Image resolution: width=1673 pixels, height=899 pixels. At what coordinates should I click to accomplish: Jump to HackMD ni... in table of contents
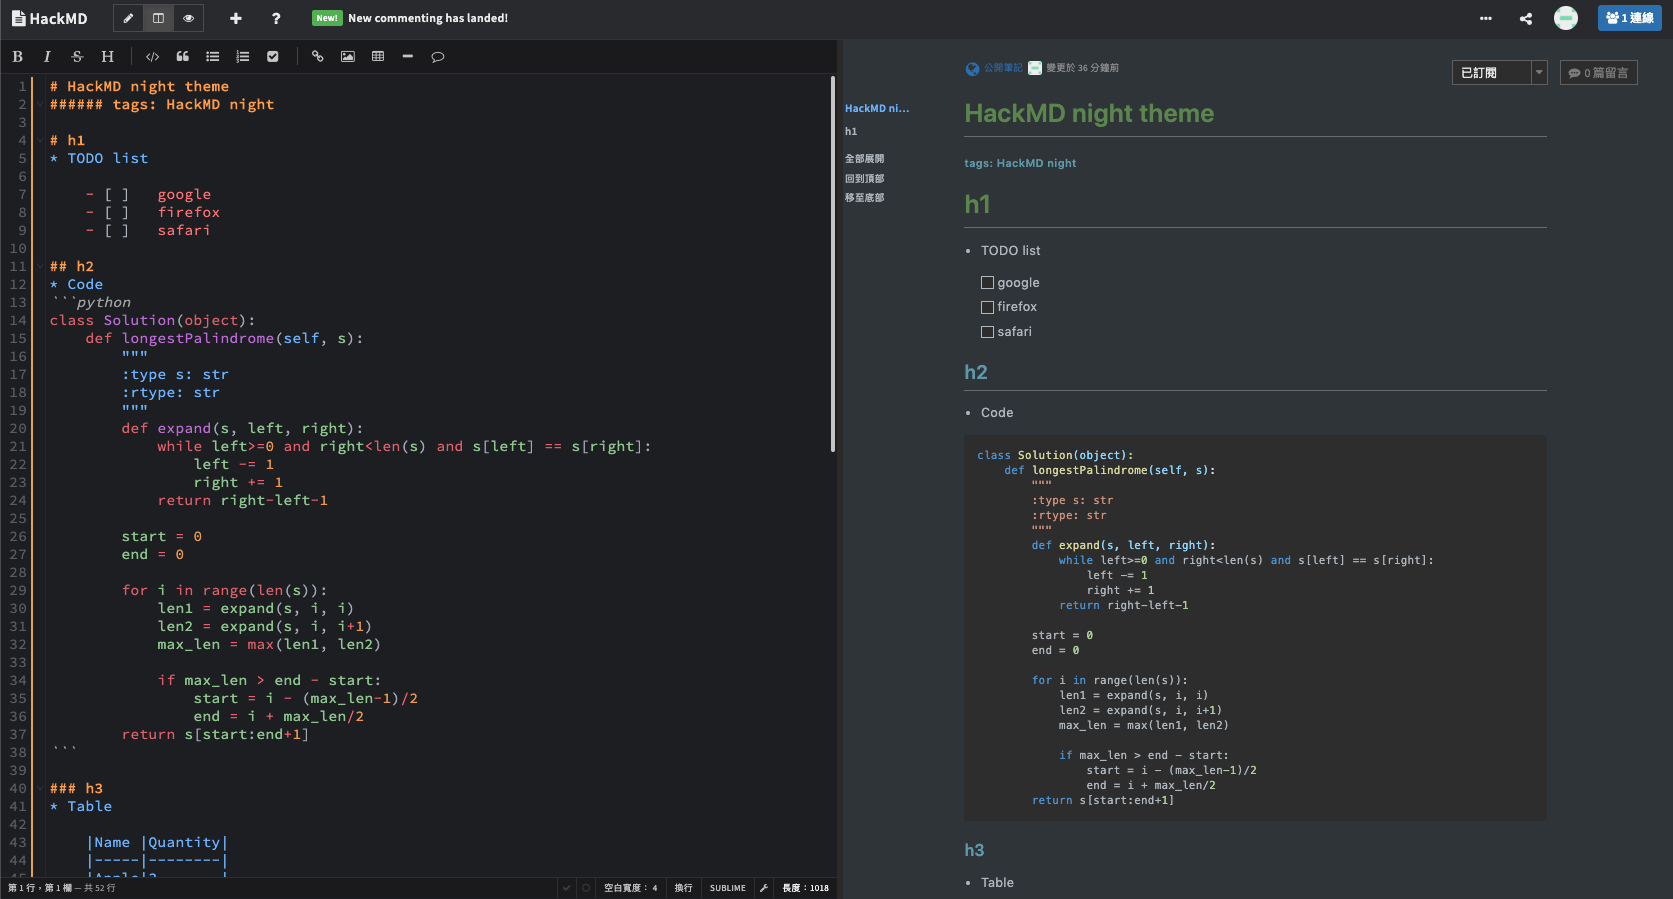[x=877, y=108]
